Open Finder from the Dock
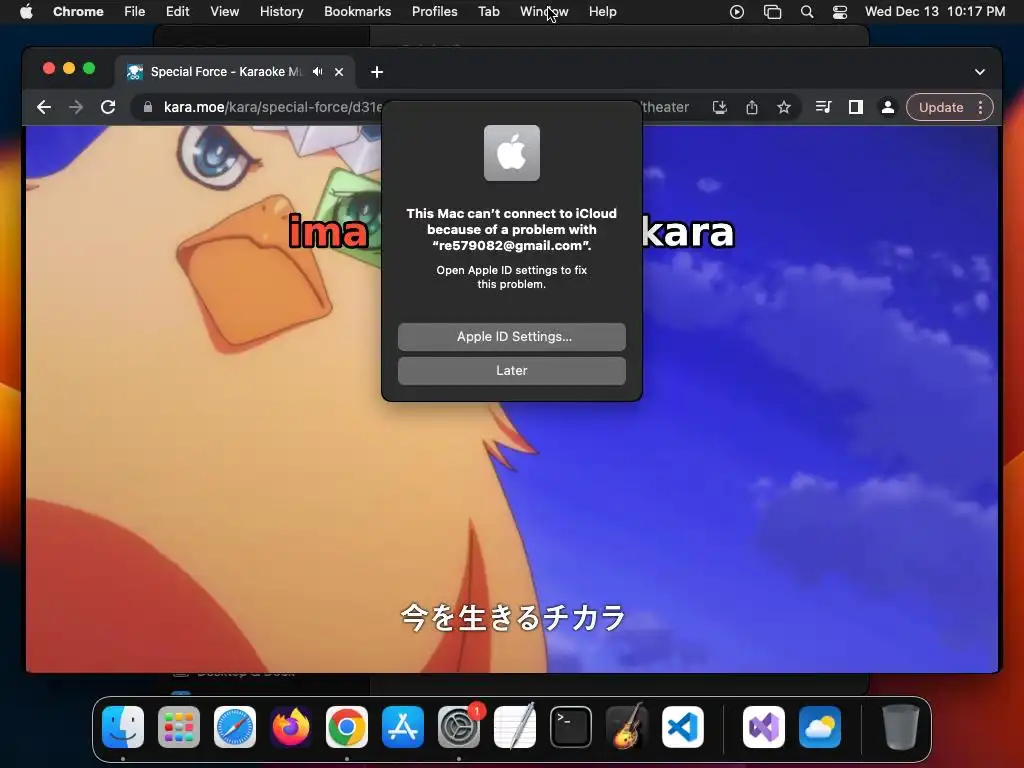 [123, 727]
